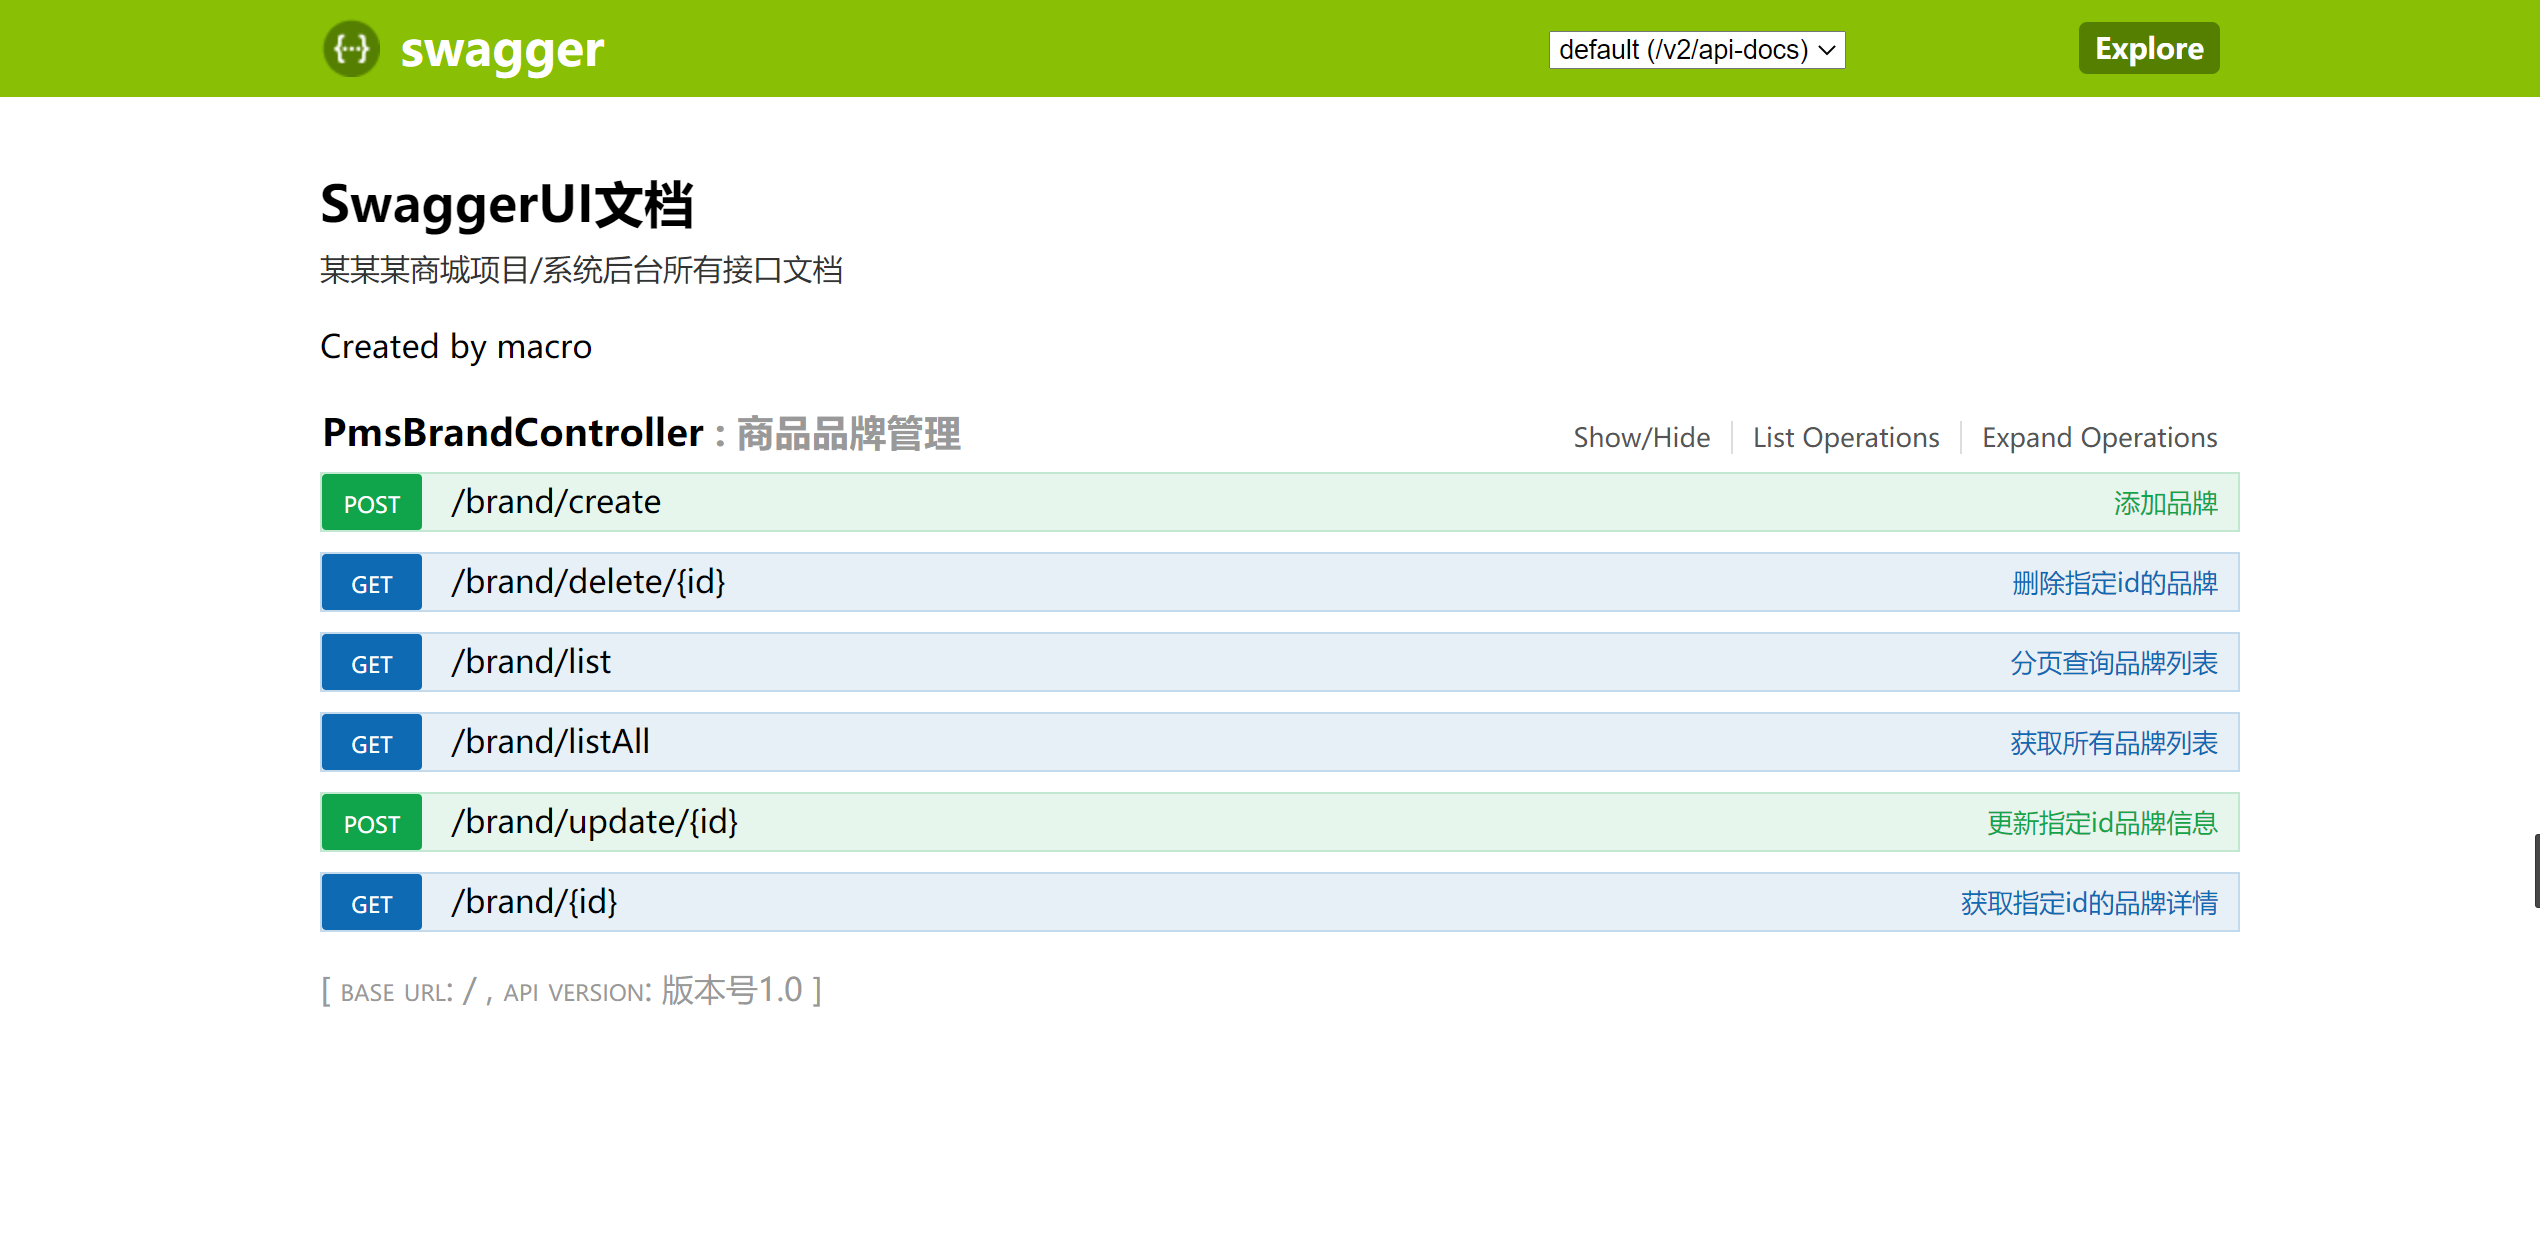This screenshot has width=2540, height=1236.
Task: Click the page scrollbar thumb on right edge
Action: click(2536, 870)
